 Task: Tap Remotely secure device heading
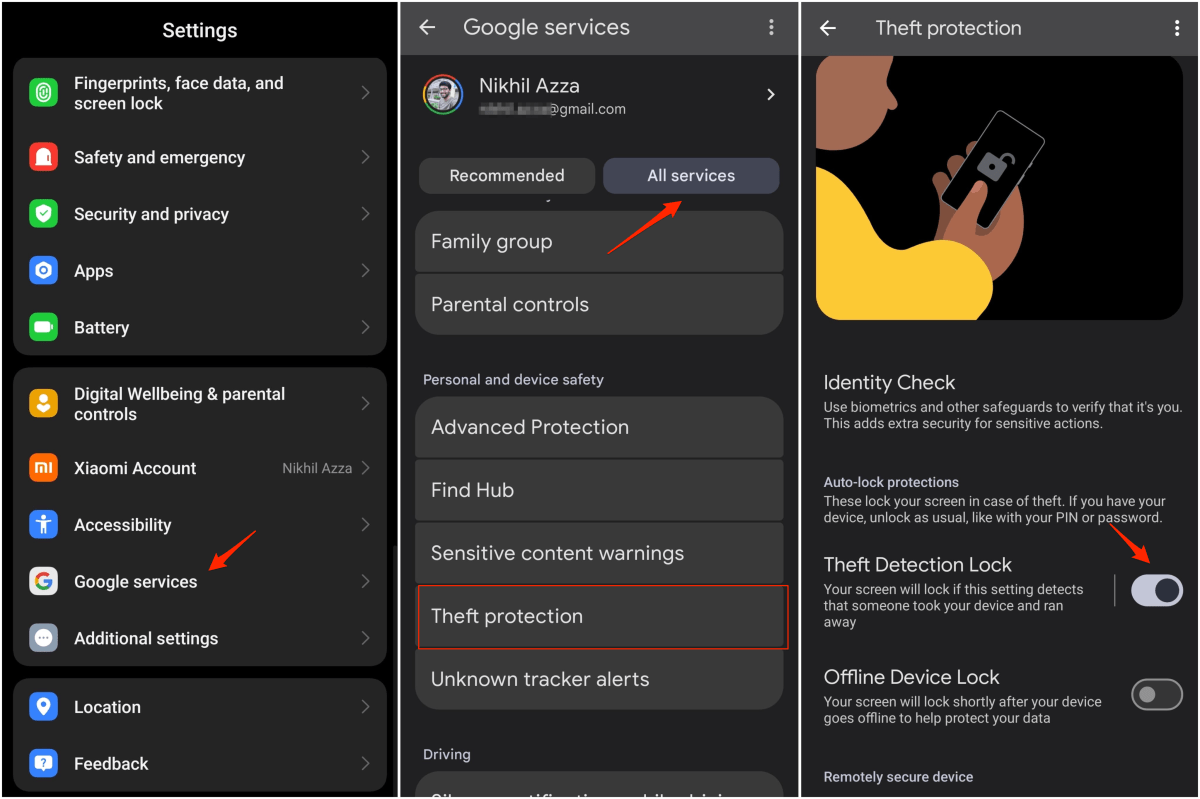click(898, 777)
